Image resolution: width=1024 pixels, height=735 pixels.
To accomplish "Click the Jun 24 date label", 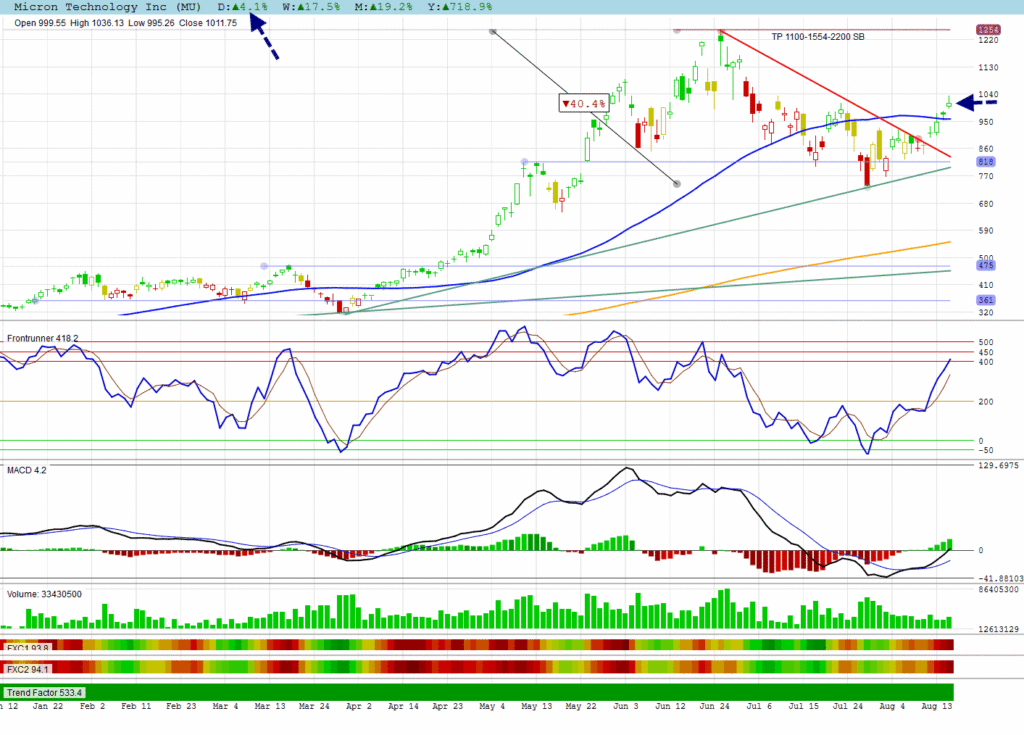I will tap(714, 706).
